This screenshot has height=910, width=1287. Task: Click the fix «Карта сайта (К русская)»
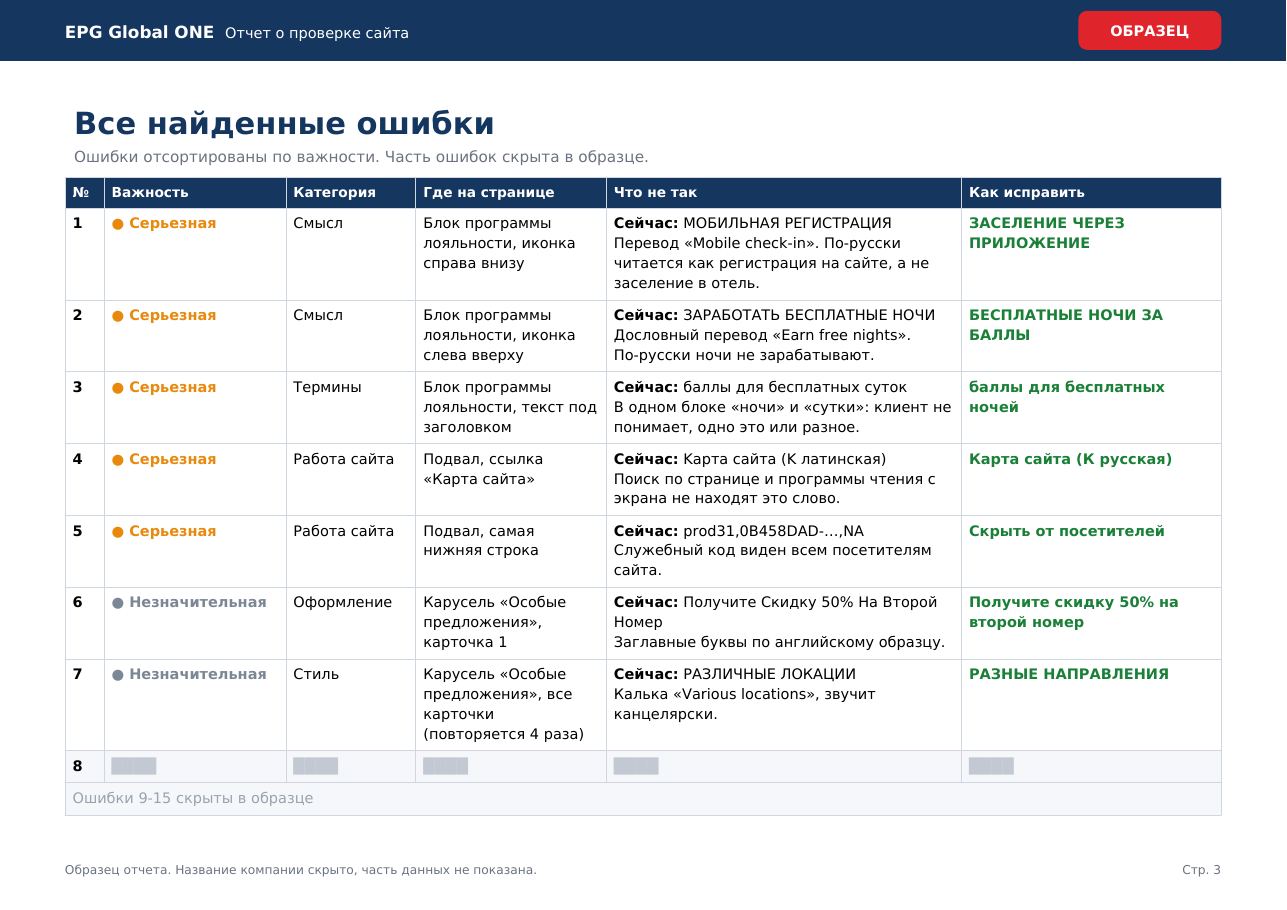tap(1070, 459)
